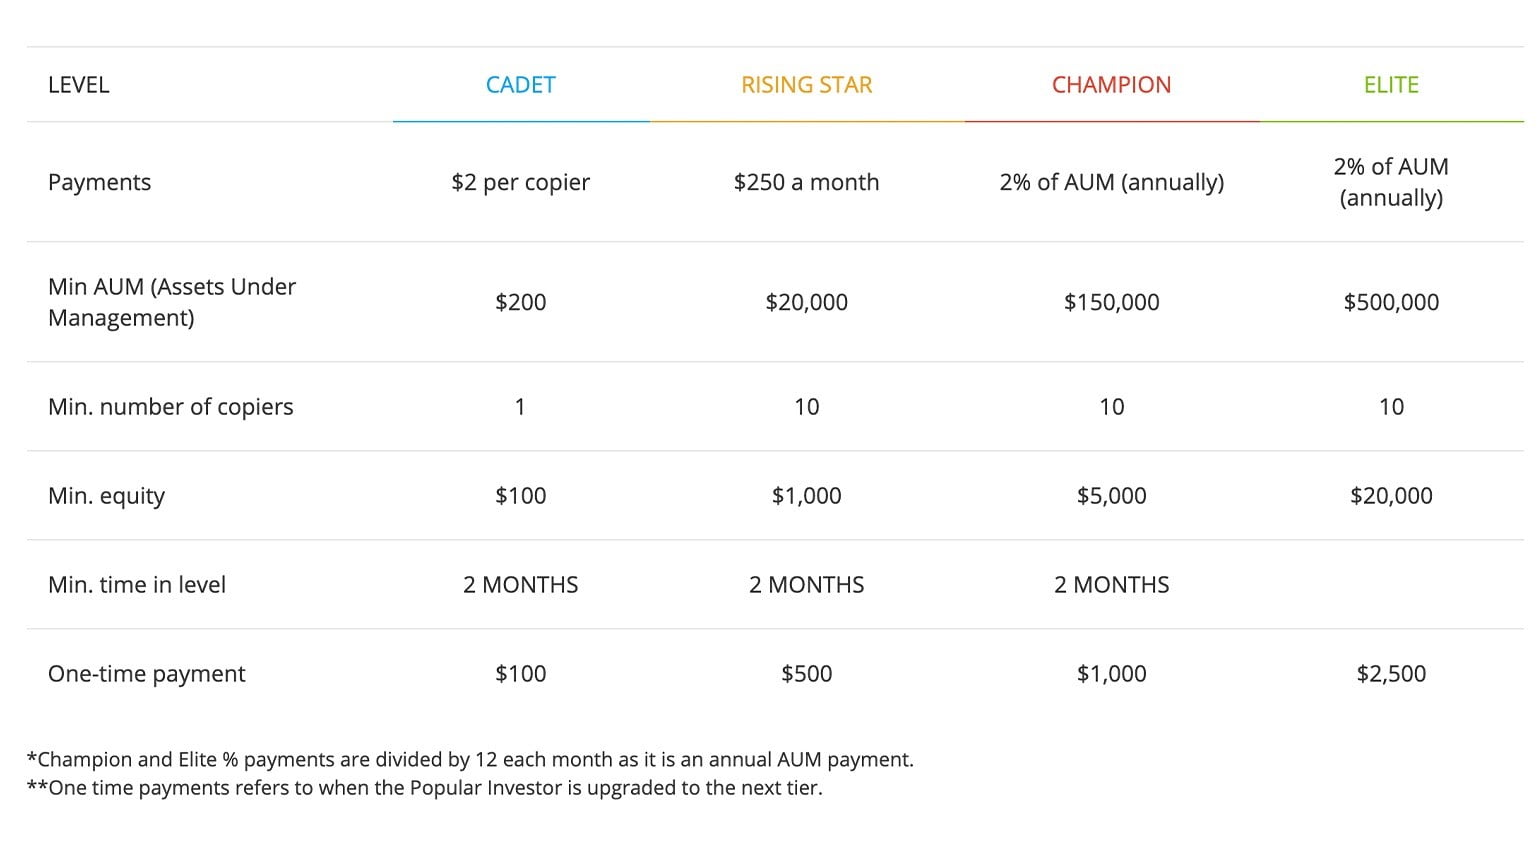Screen dimensions: 1540x855
Task: Click the Min. number of copiers label
Action: (x=171, y=407)
